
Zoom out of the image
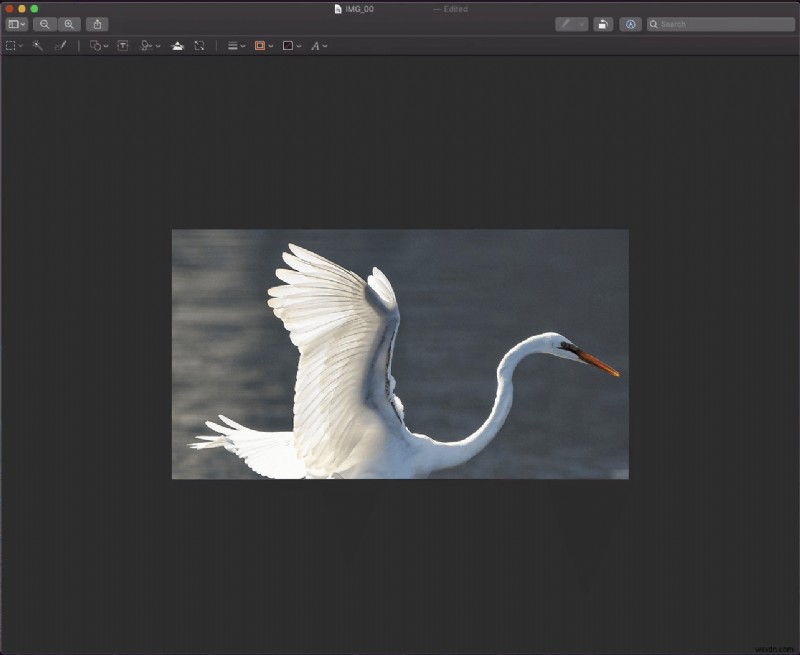[x=43, y=24]
